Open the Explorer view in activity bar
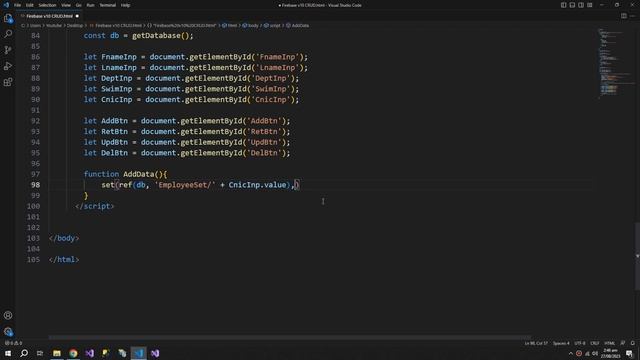The image size is (640, 360). (x=8, y=18)
